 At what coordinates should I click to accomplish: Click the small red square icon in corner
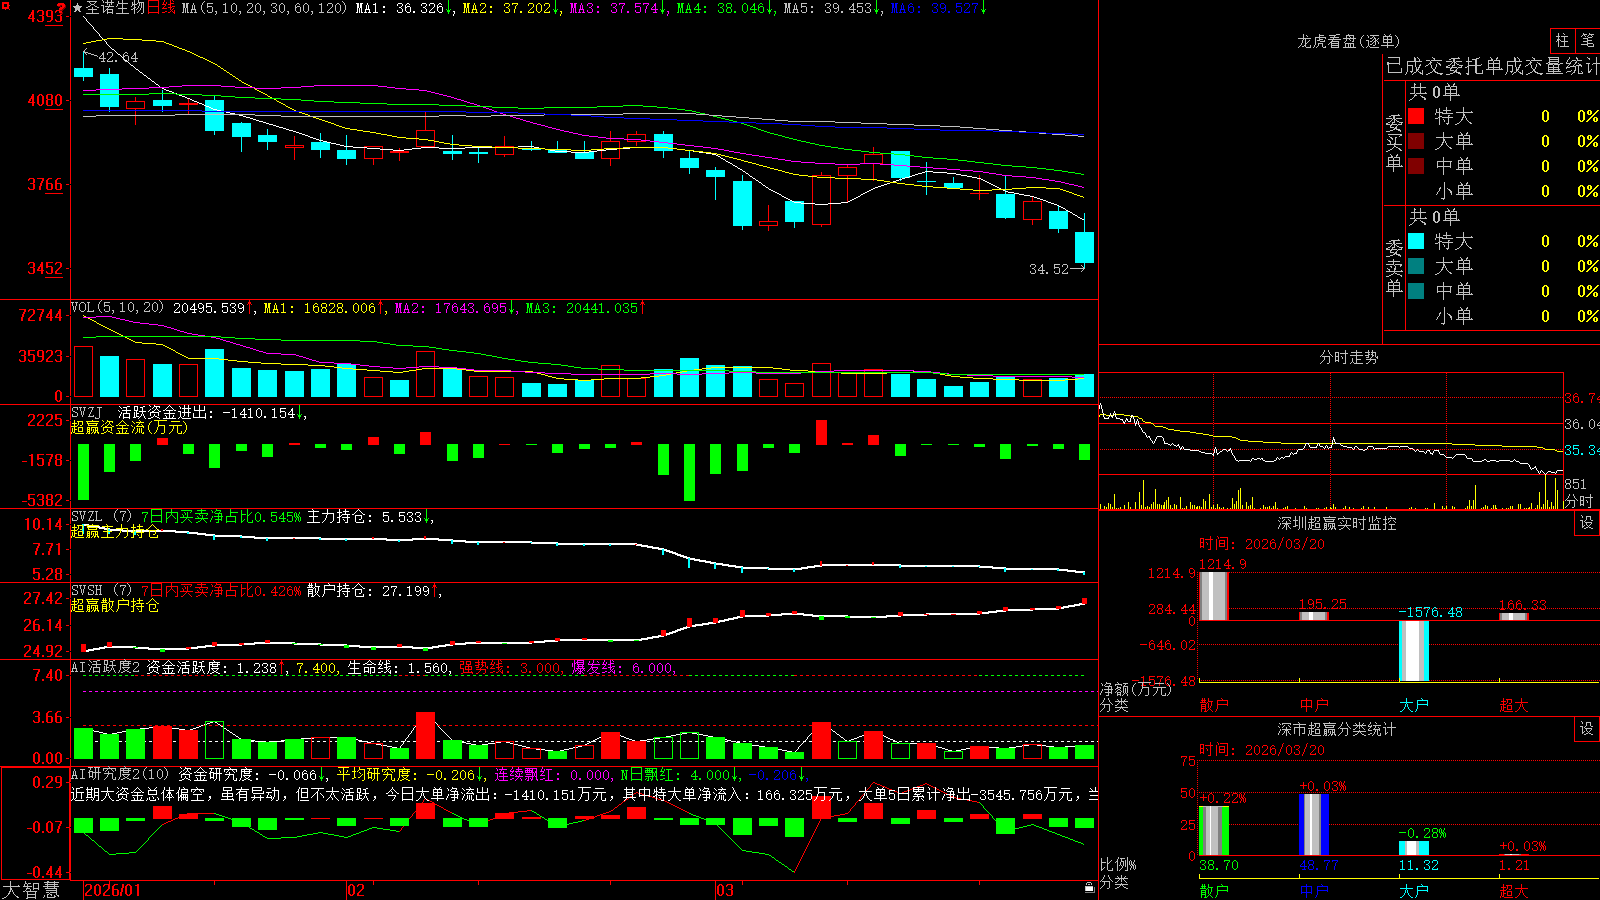(4, 4)
